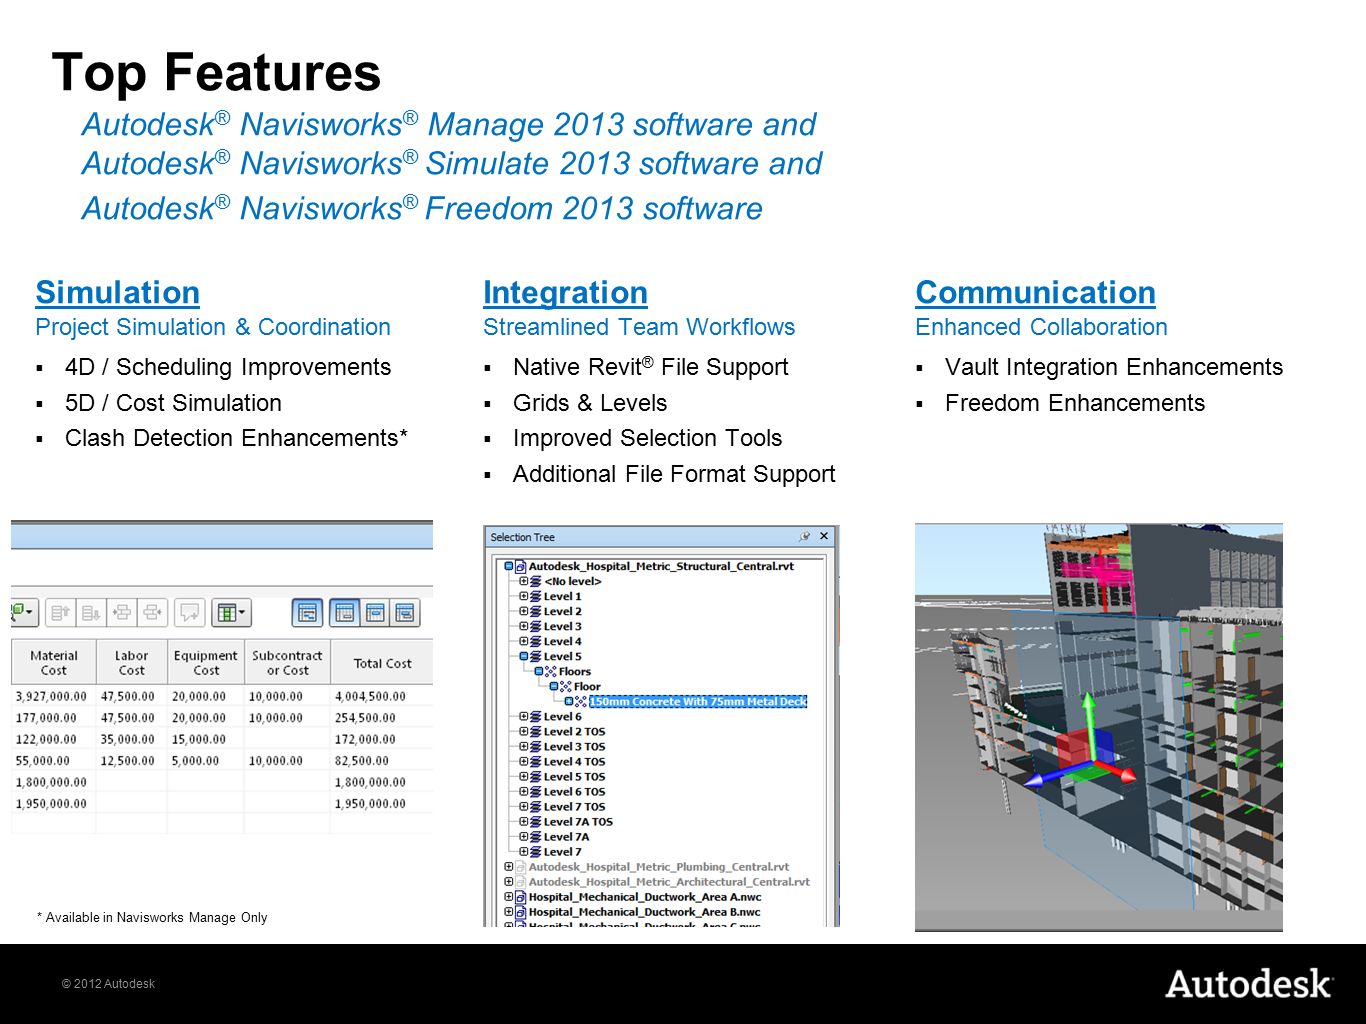Collapse Autodesk_Hospital_Metric_Structural_Central.rvt node
Viewport: 1366px width, 1024px height.
tap(508, 566)
